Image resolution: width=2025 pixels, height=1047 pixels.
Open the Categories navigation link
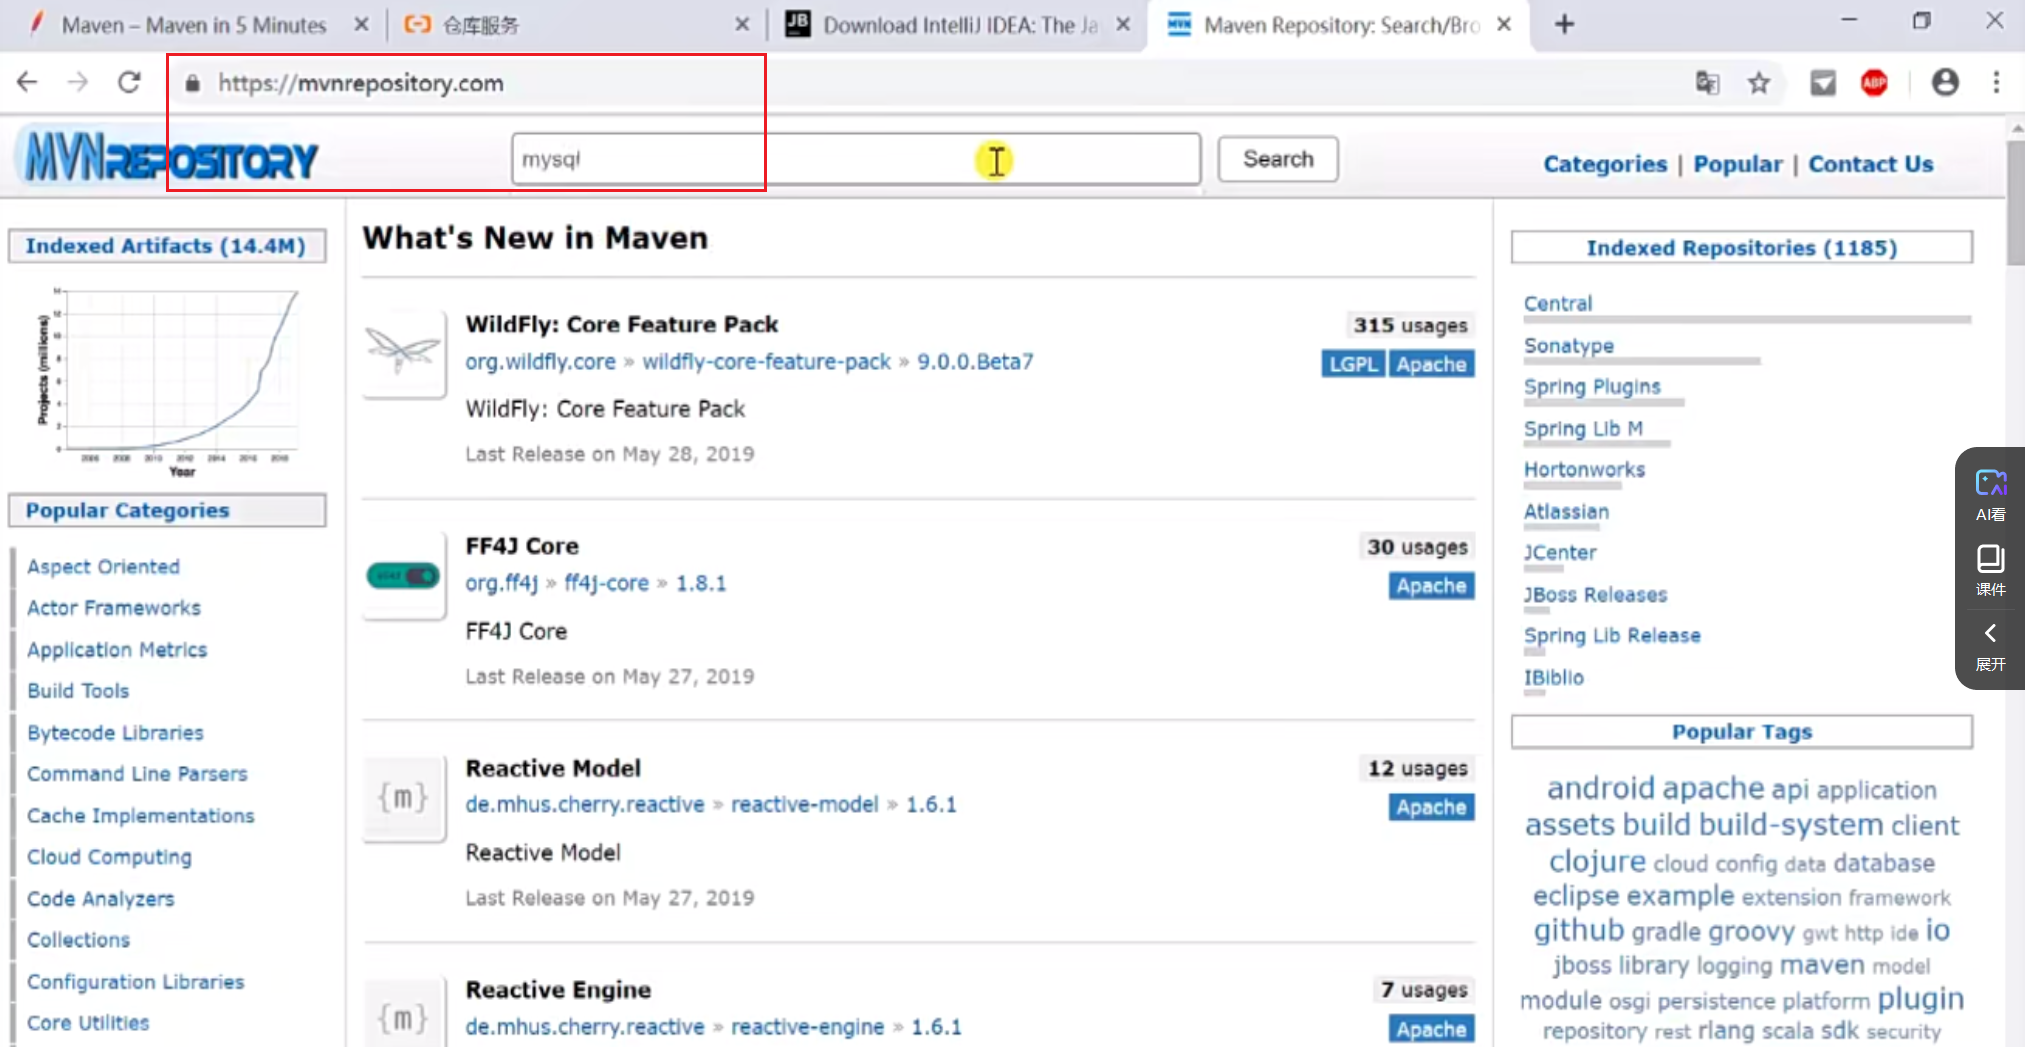pos(1605,164)
